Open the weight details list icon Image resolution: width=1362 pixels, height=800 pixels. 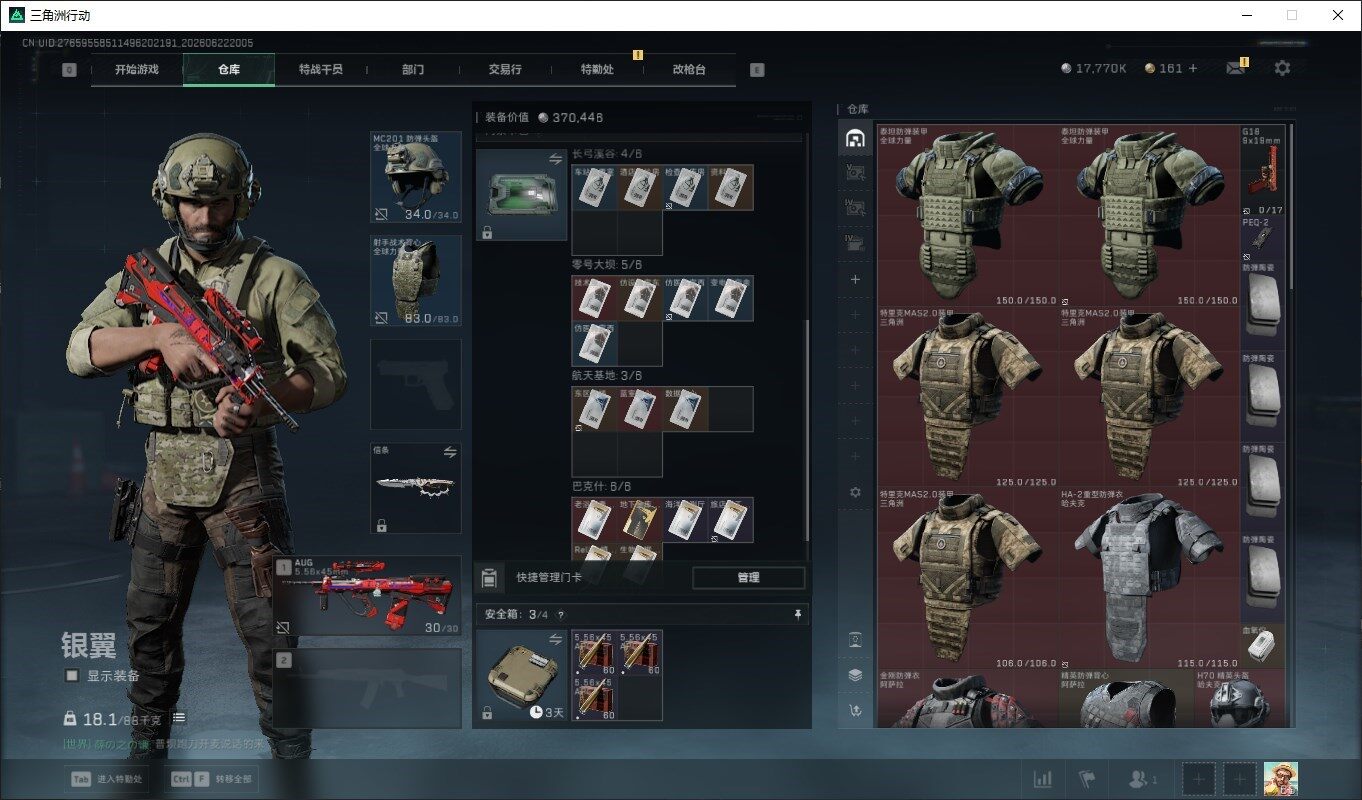coord(179,718)
